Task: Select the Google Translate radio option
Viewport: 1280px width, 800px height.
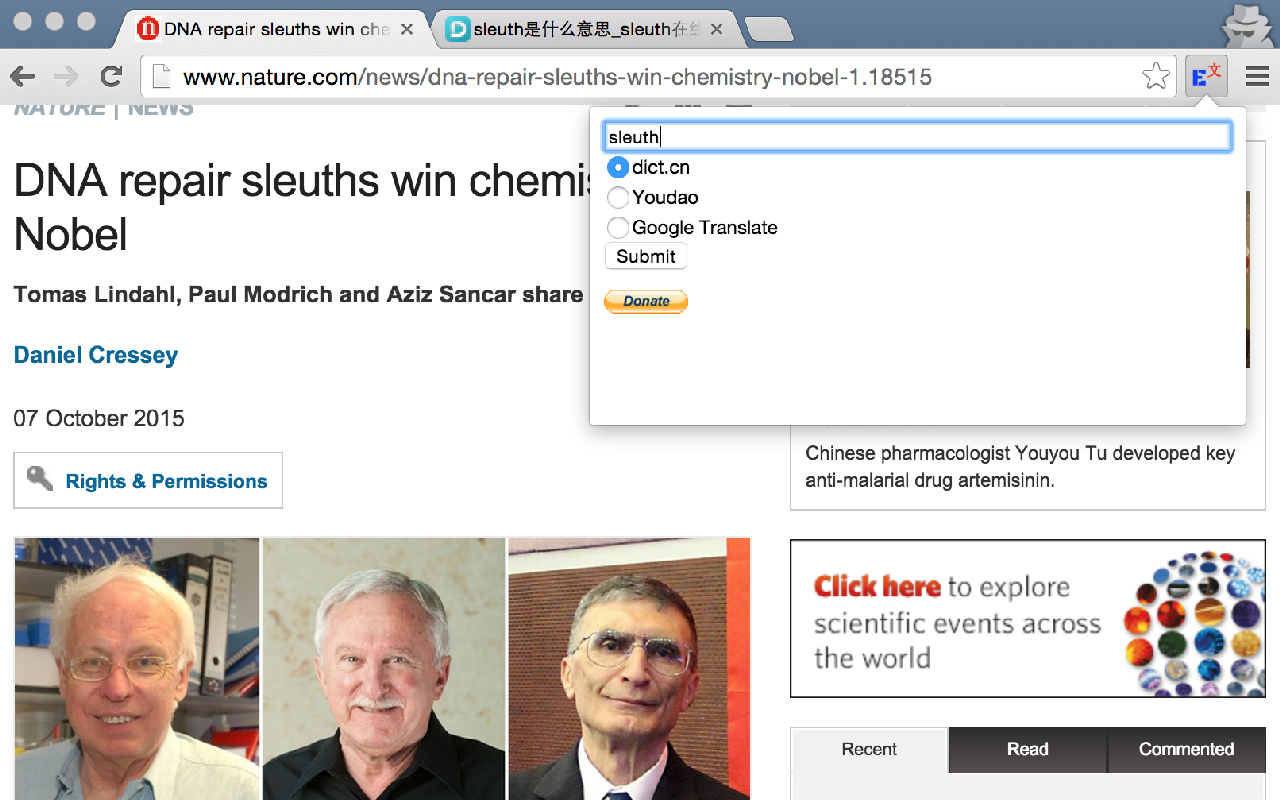Action: click(x=618, y=228)
